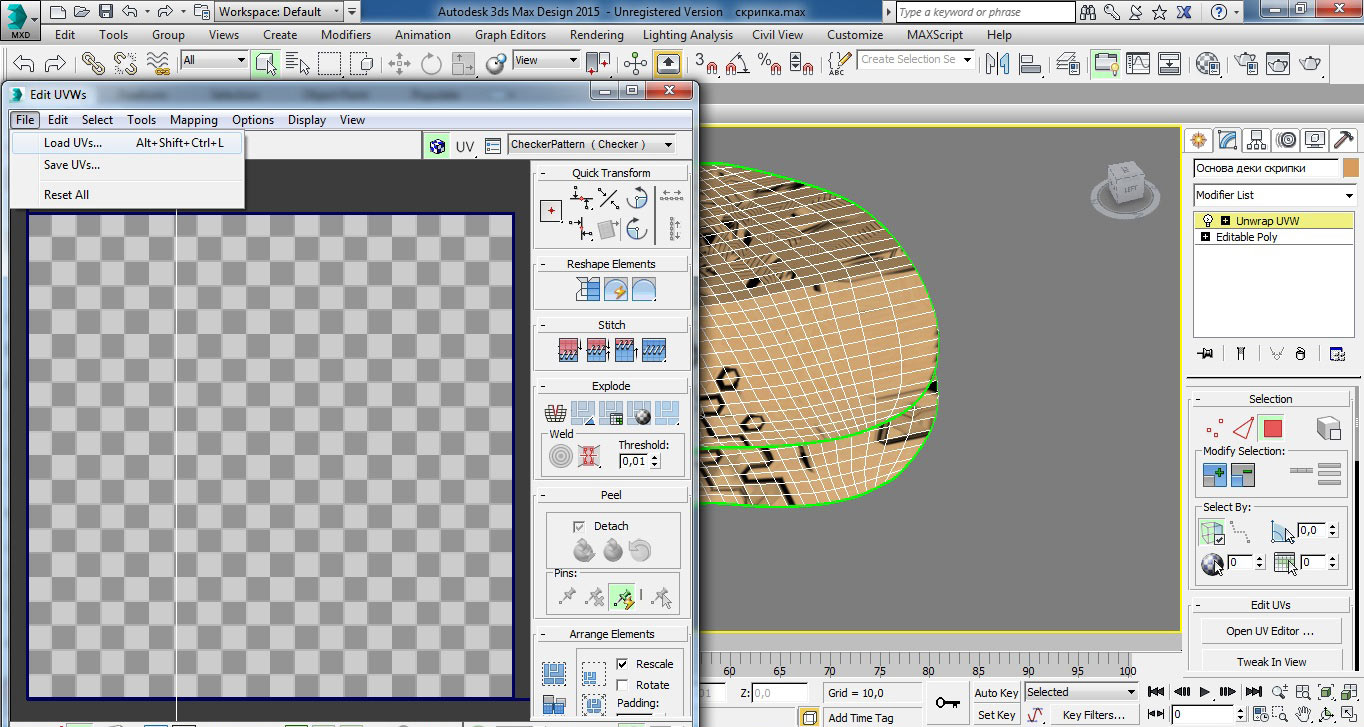Click Polygon sub-object selection icon
1364x727 pixels.
(1272, 429)
